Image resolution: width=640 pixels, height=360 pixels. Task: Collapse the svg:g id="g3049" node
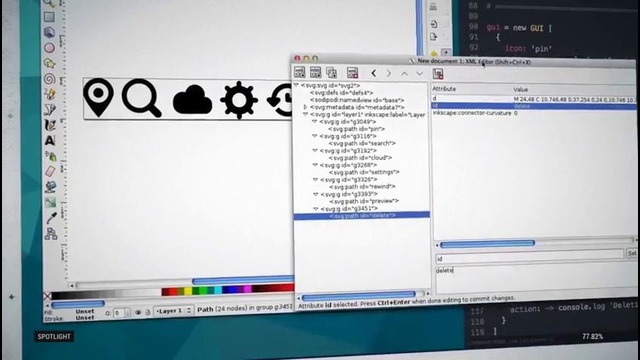point(314,122)
